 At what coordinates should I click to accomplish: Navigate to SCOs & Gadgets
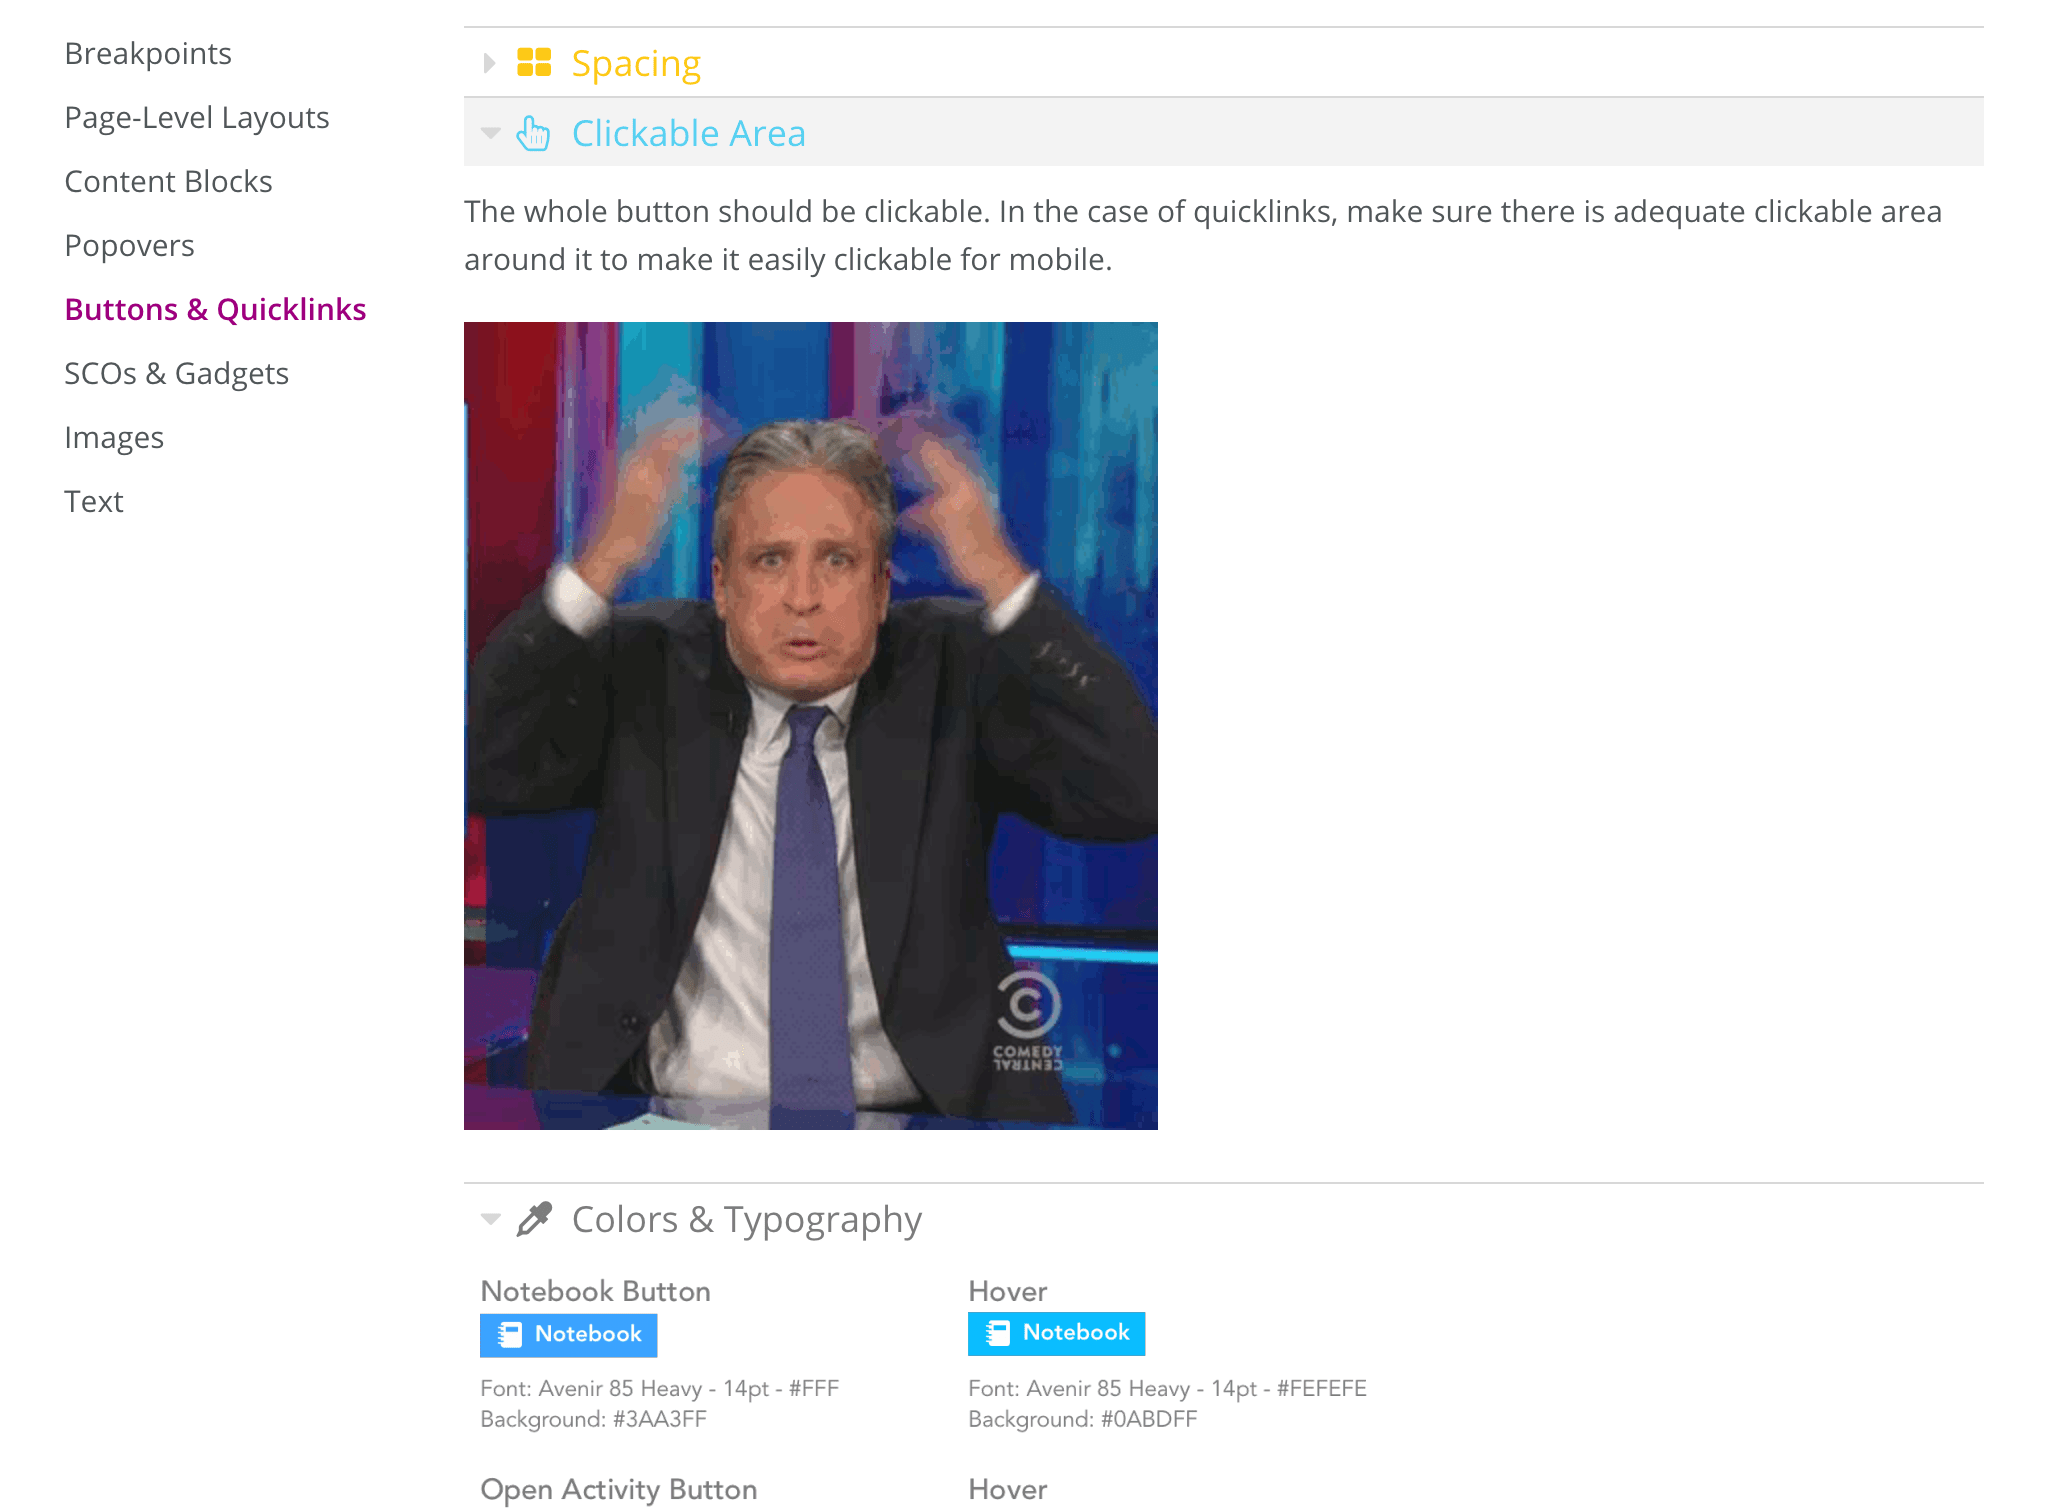[176, 373]
